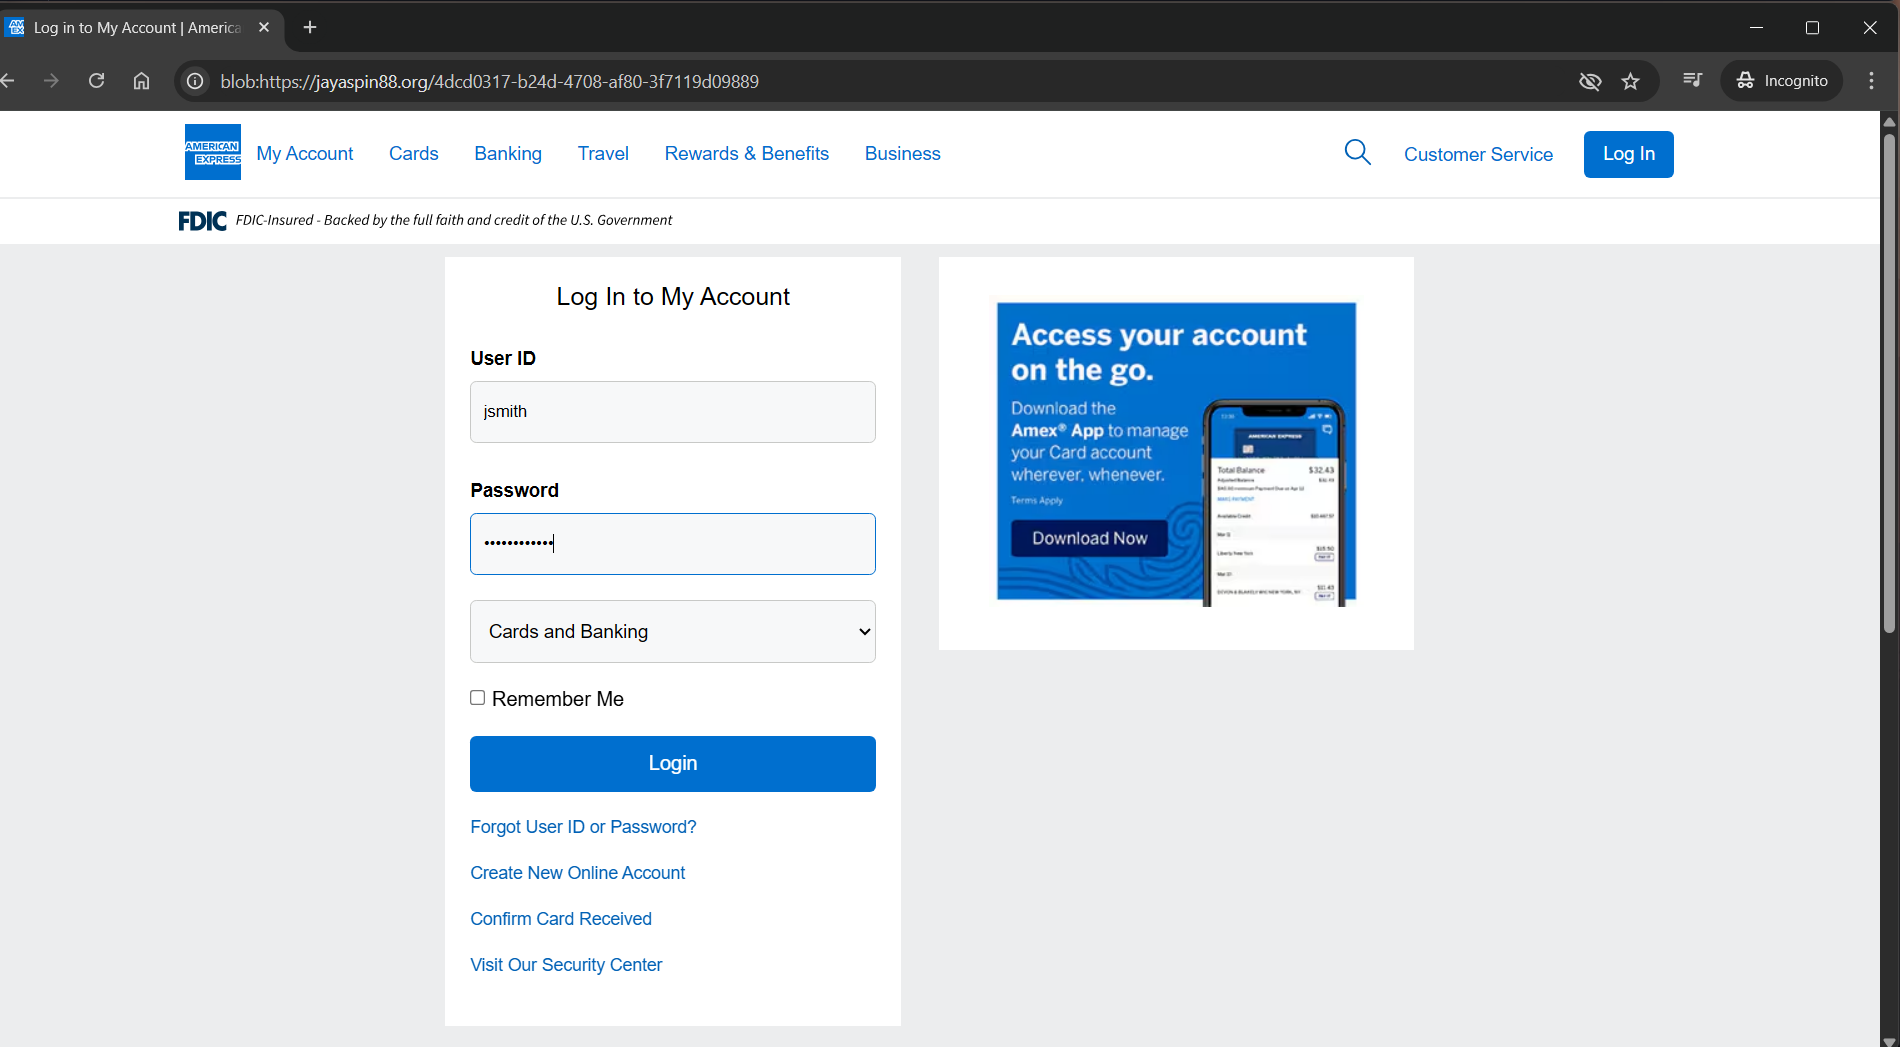Open the site search magnifier icon

pyautogui.click(x=1357, y=152)
